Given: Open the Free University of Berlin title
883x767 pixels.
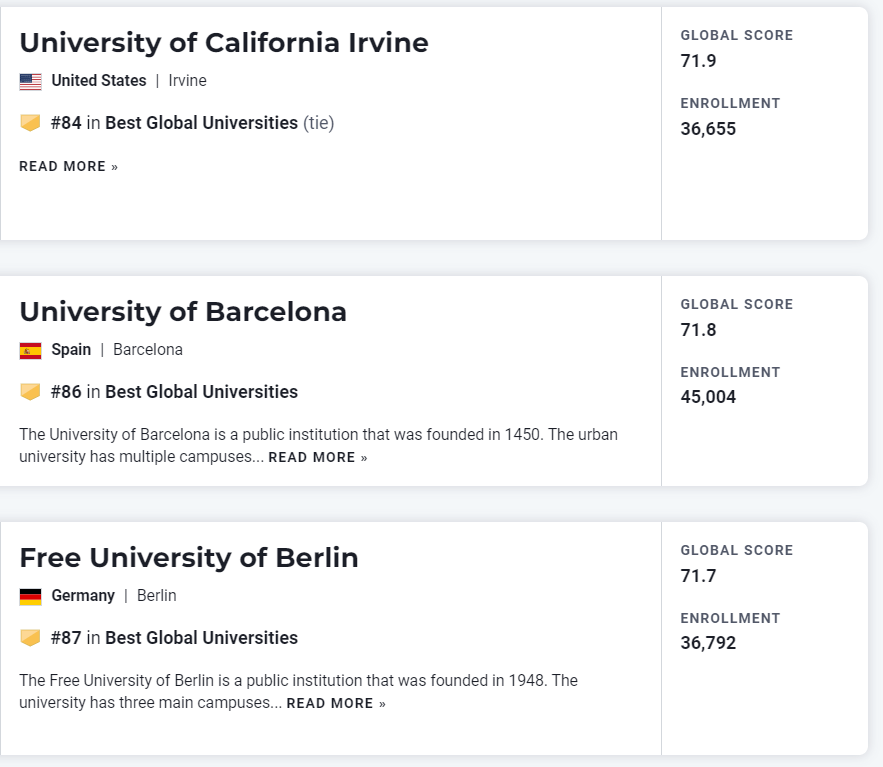Looking at the screenshot, I should point(189,558).
